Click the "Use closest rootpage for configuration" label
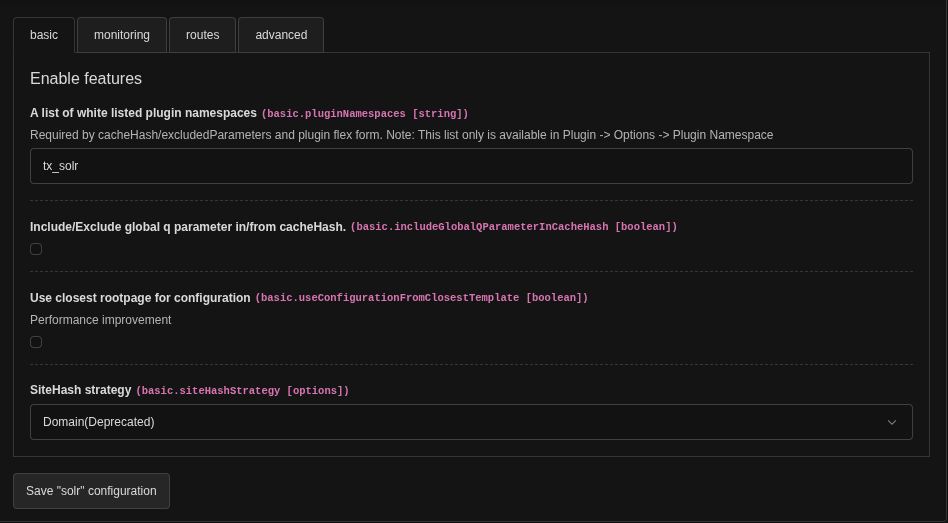Viewport: 948px width, 523px height. (140, 298)
